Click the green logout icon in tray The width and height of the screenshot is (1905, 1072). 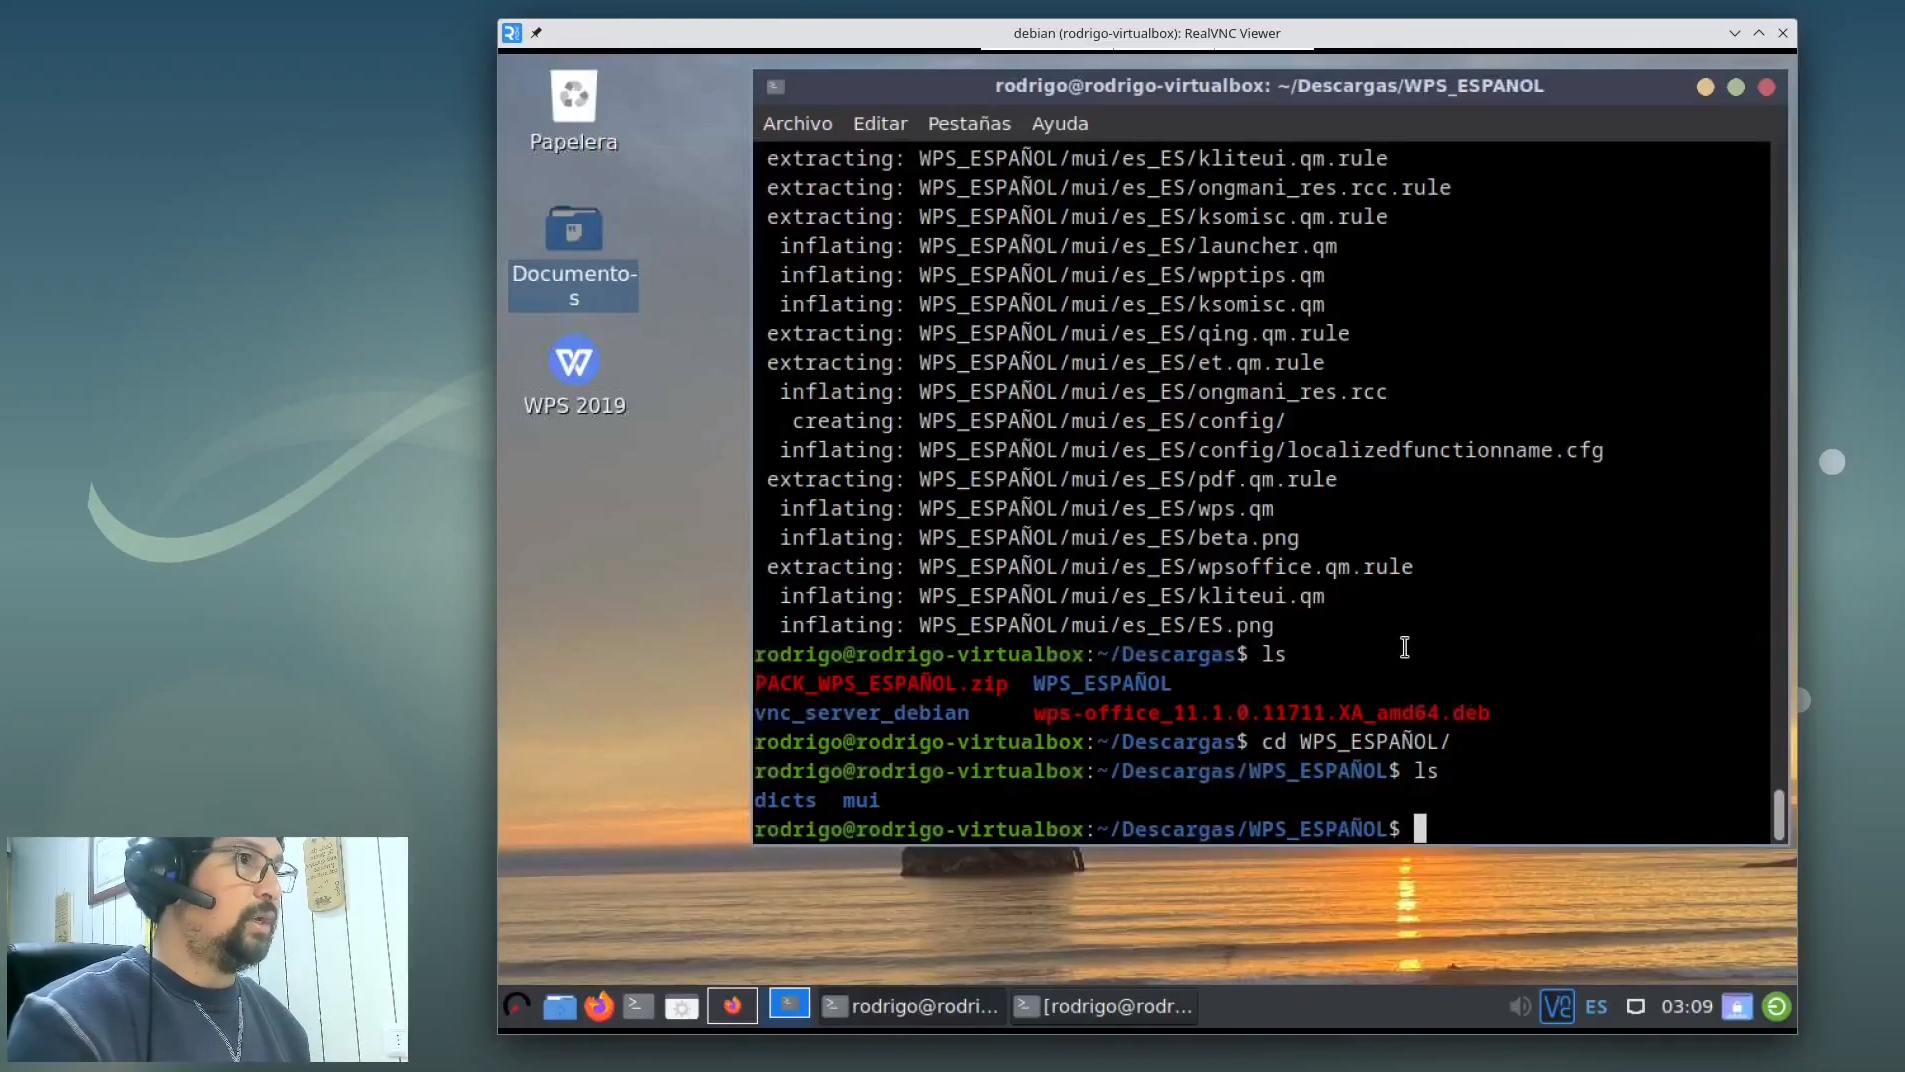[x=1776, y=1007]
